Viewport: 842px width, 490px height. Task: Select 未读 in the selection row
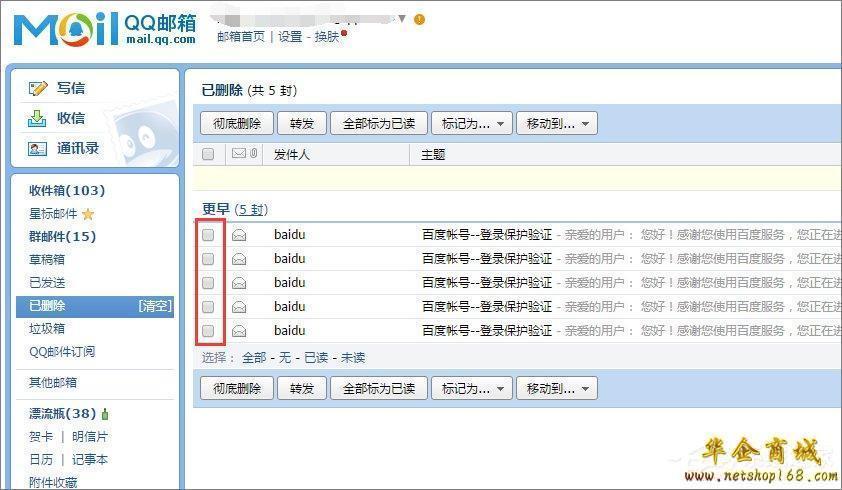pyautogui.click(x=353, y=358)
